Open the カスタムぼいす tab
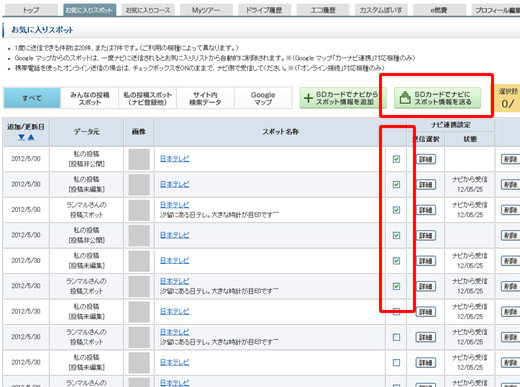Image resolution: width=520 pixels, height=387 pixels. [x=381, y=10]
